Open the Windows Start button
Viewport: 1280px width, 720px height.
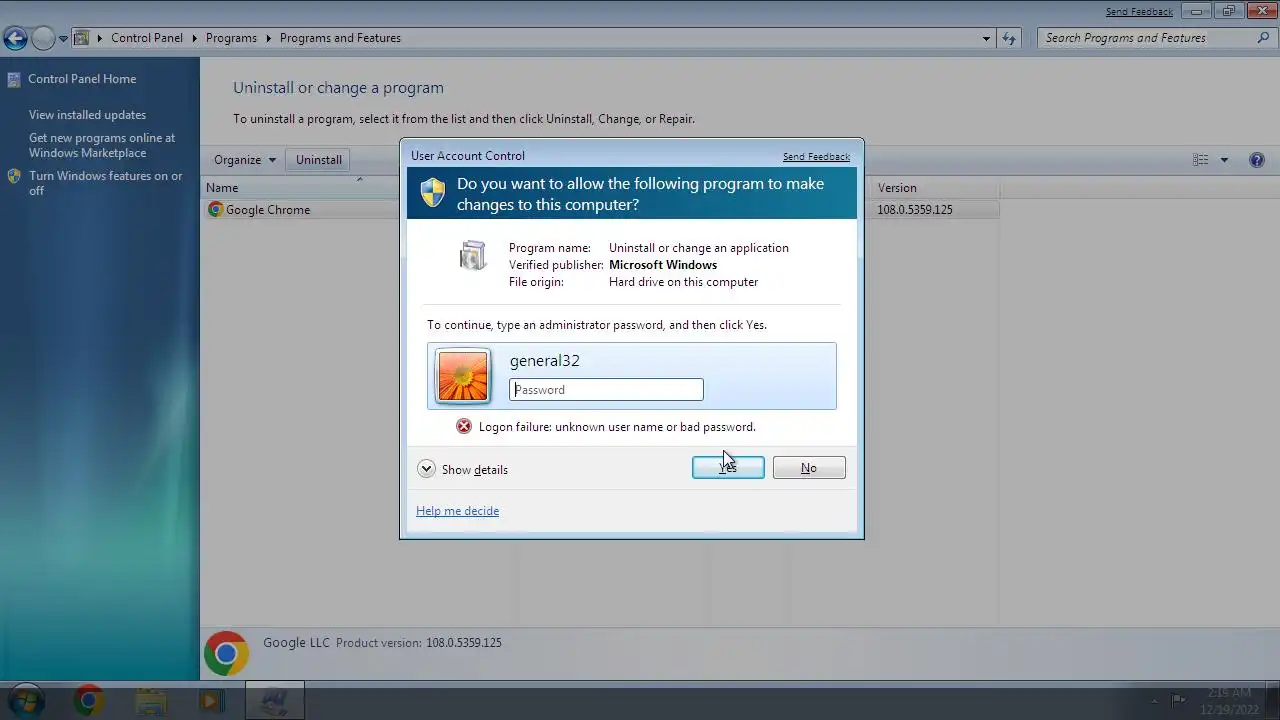(25, 701)
